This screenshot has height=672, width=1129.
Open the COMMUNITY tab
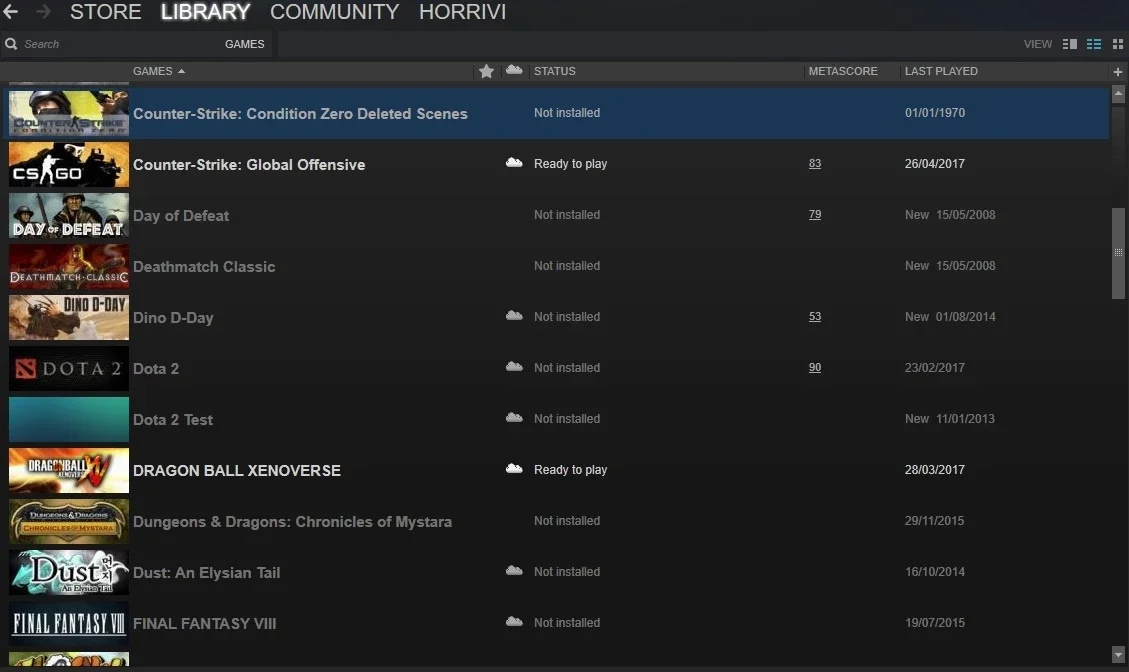[x=334, y=12]
